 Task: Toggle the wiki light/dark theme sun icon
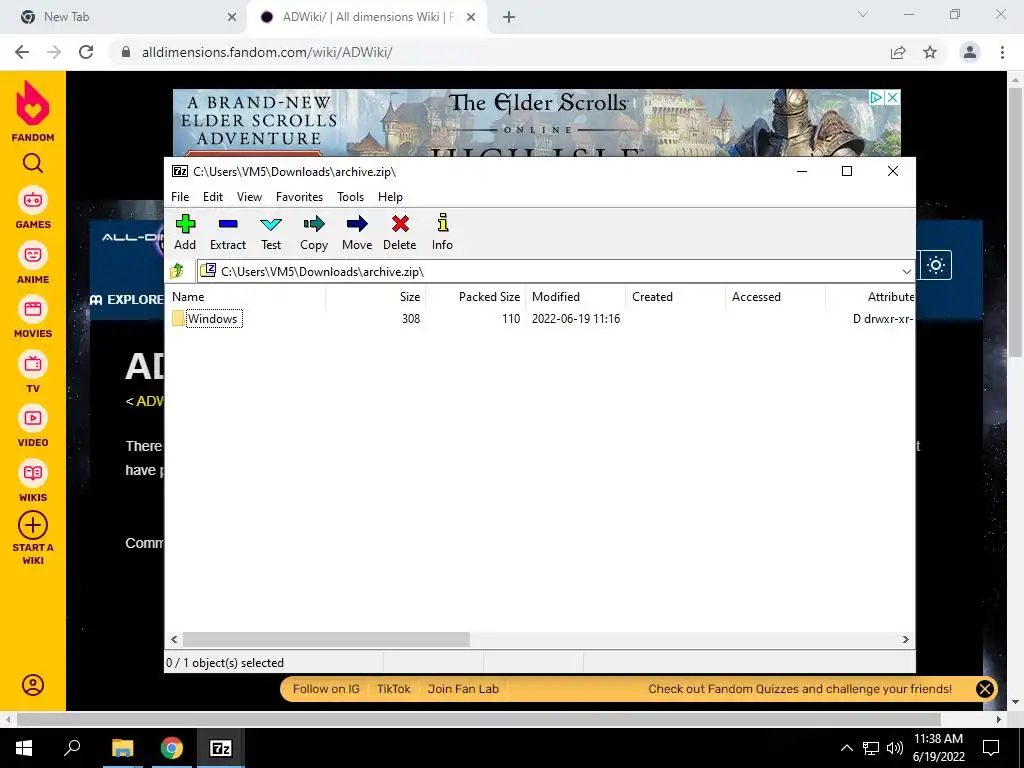pyautogui.click(x=936, y=265)
